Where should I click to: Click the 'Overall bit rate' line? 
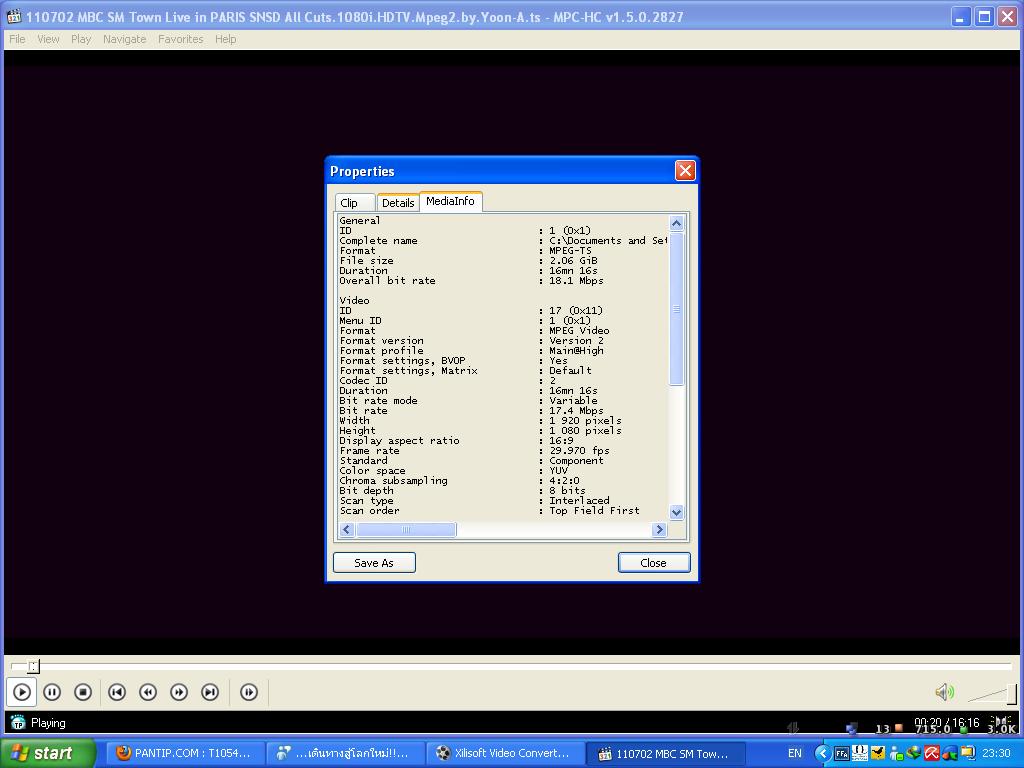pos(471,281)
